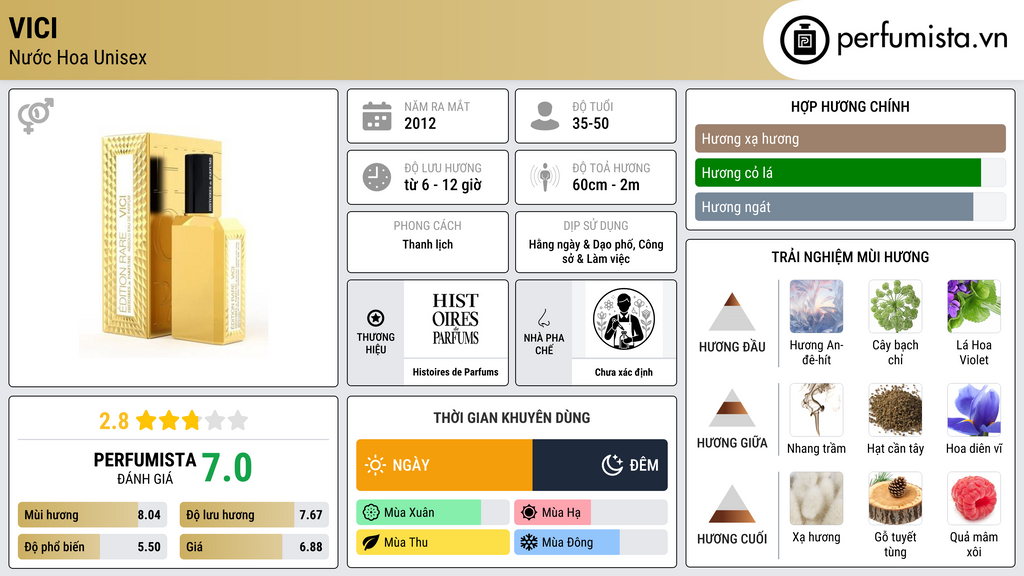
Task: Open the Xạ hương note image
Action: click(816, 498)
